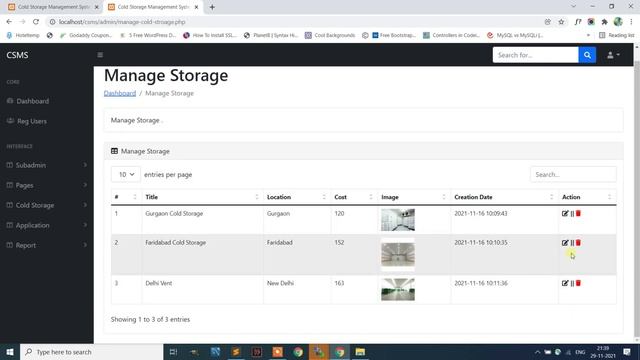Edit Faridabad Cold Storage entry
The width and height of the screenshot is (640, 360).
(x=565, y=242)
